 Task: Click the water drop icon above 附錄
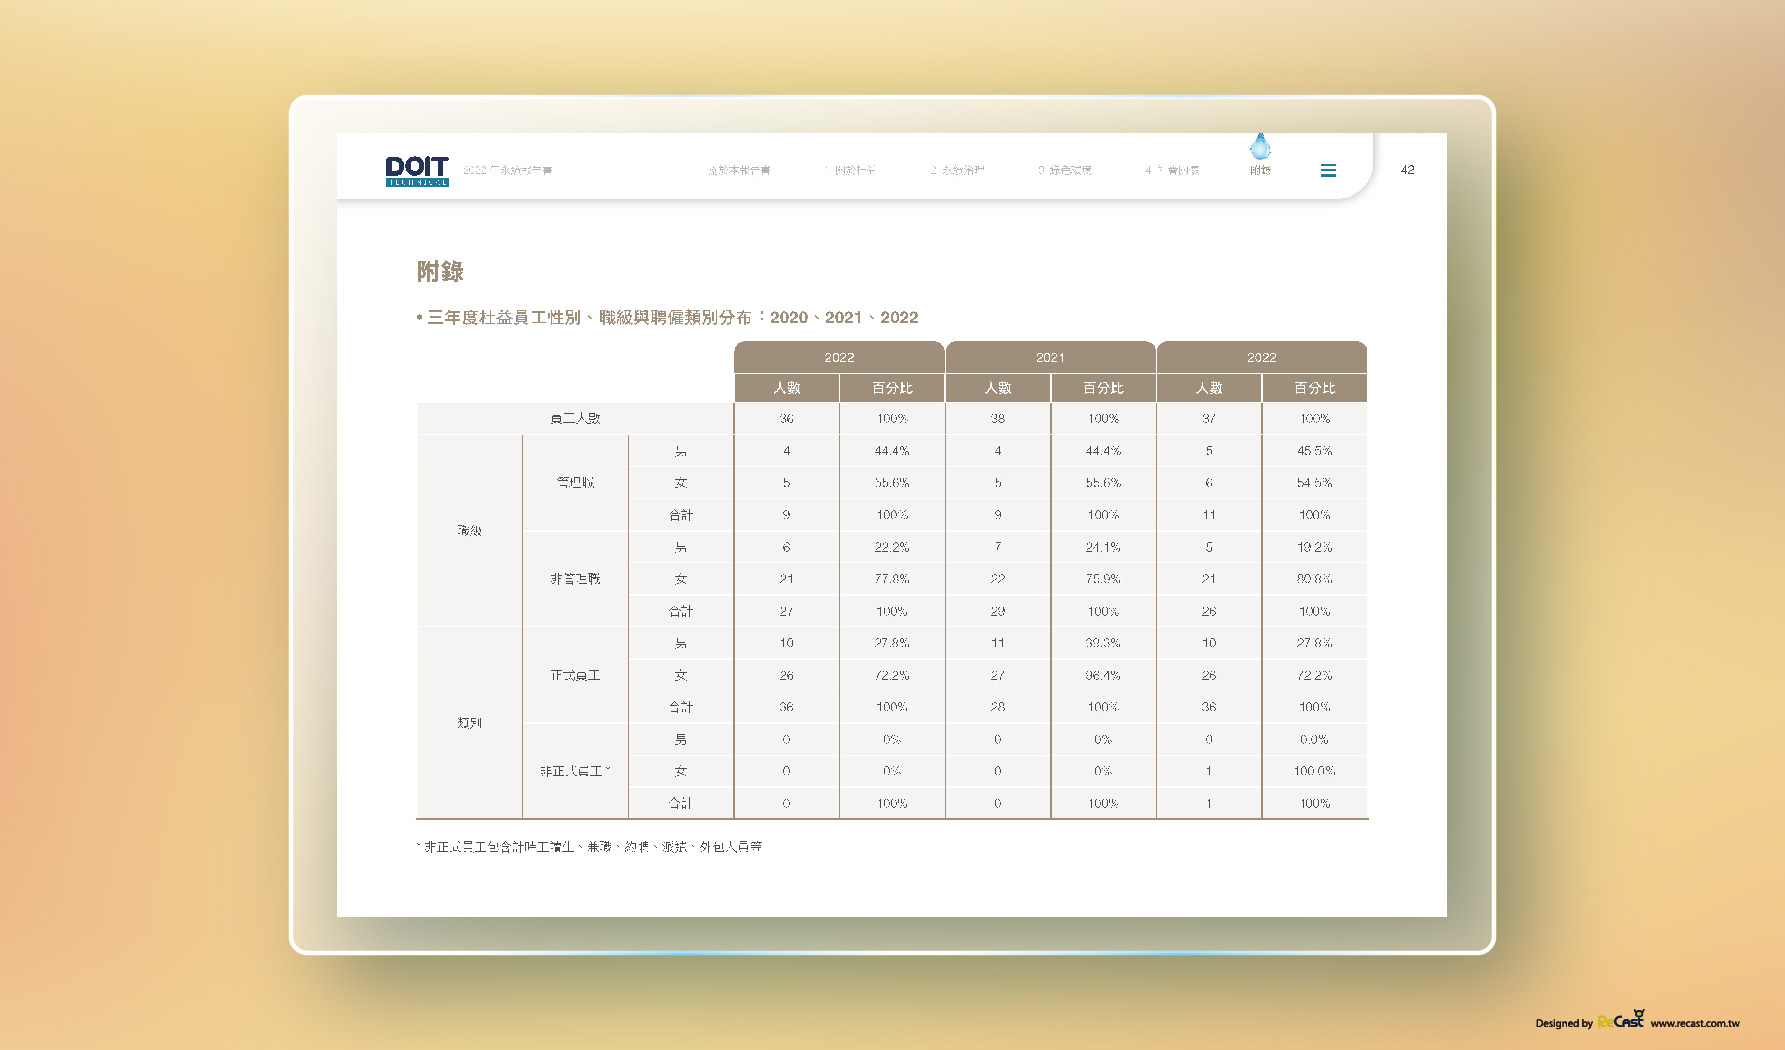[x=1260, y=147]
